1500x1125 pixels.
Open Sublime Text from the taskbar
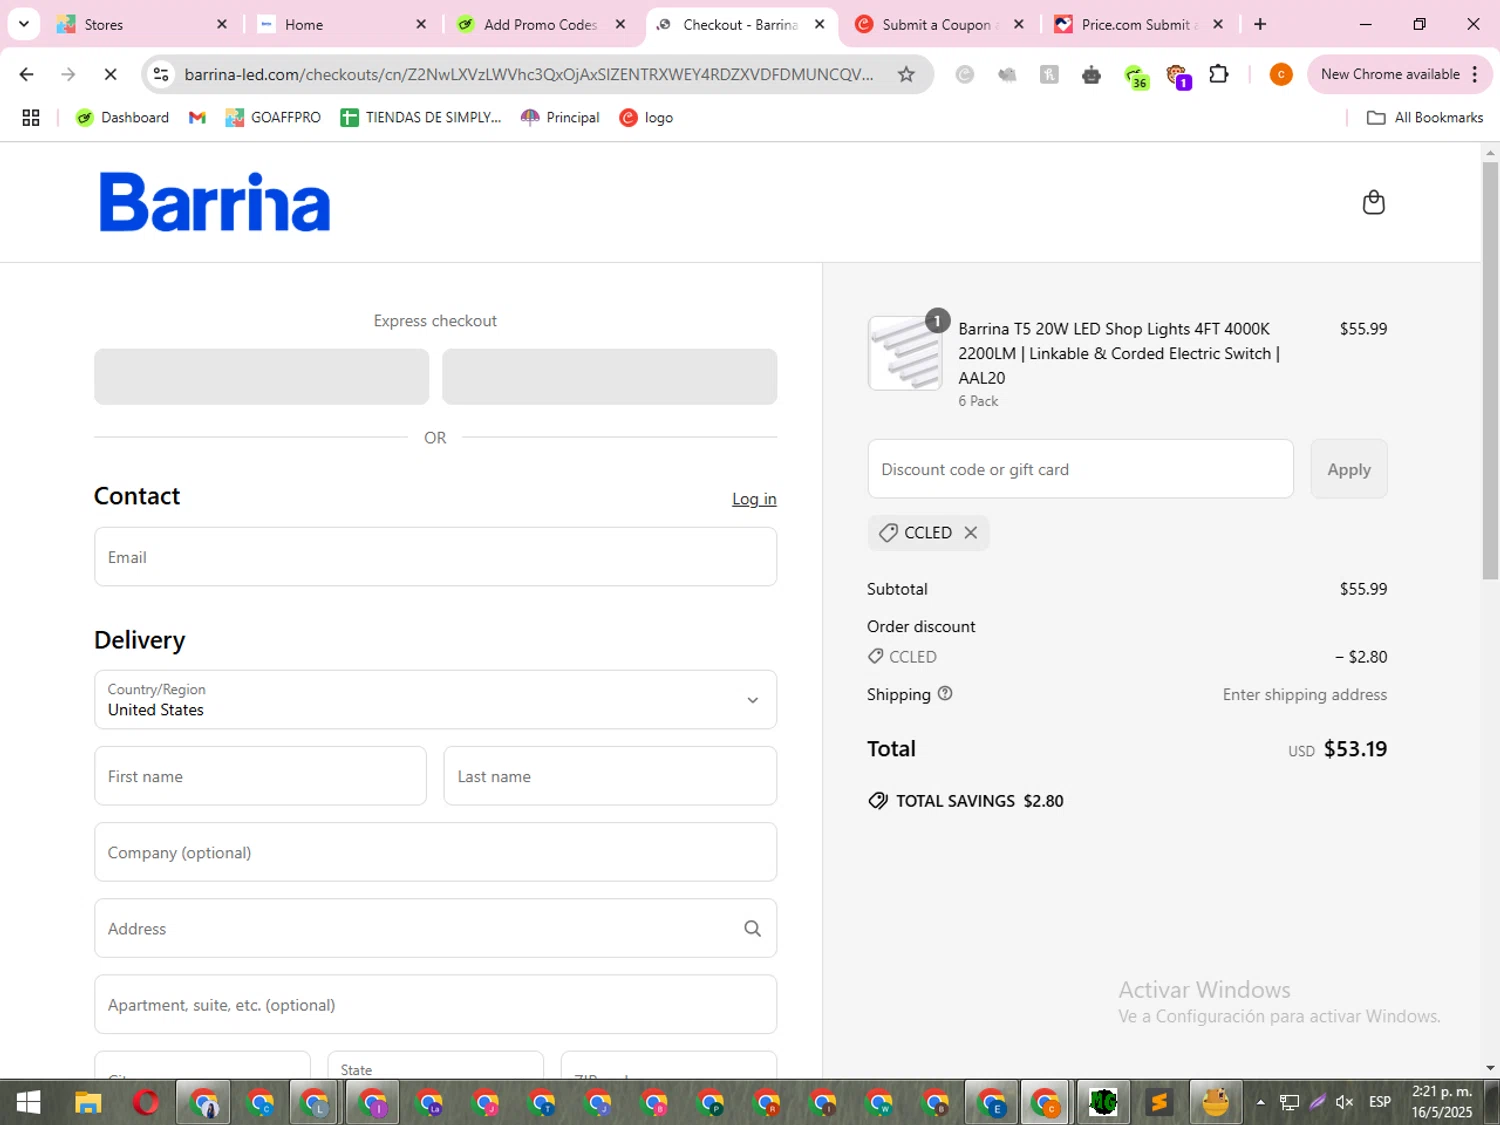tap(1159, 1103)
